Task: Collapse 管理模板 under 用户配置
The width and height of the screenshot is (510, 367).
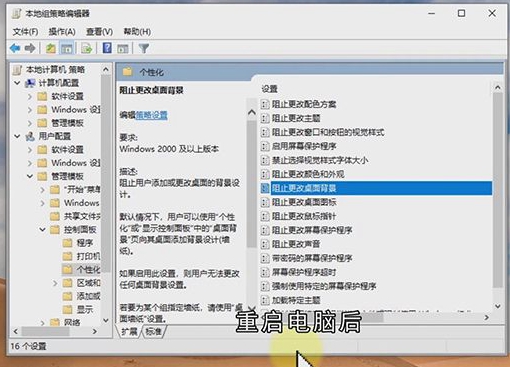Action: (30, 176)
